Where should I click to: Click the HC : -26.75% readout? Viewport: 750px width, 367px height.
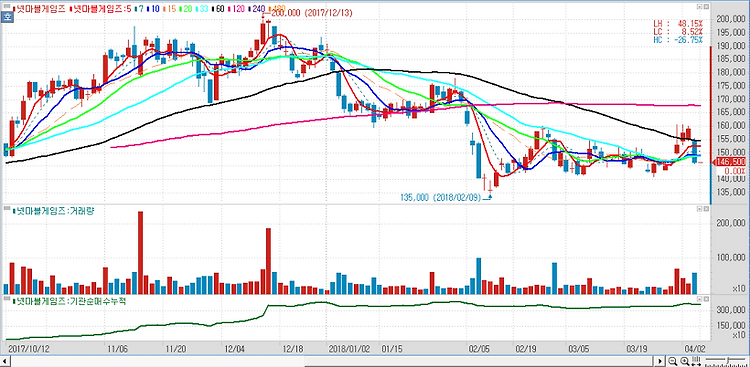point(678,39)
